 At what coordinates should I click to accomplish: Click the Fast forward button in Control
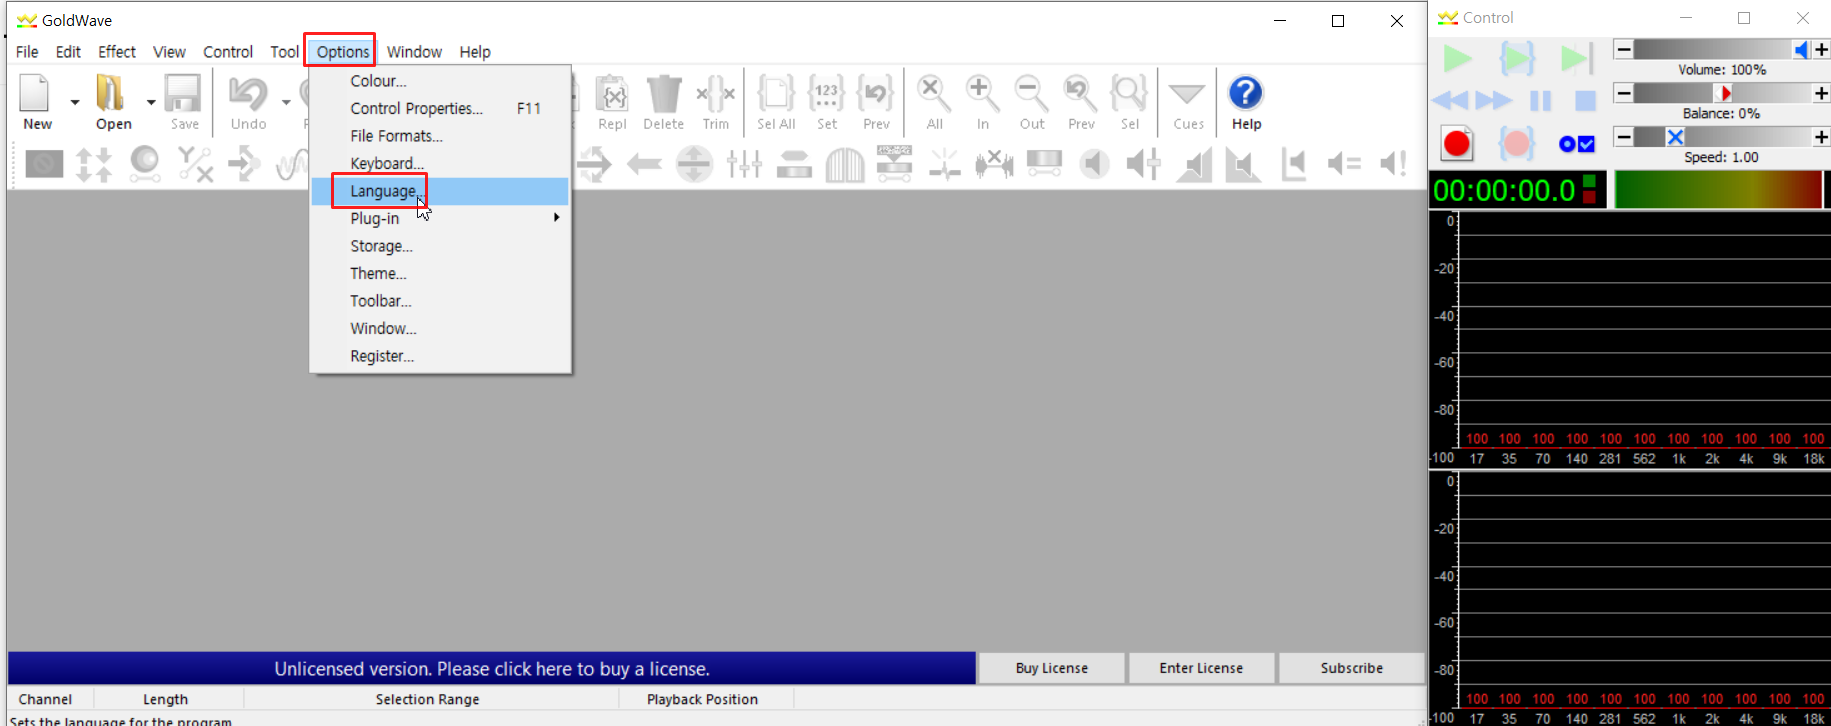(1494, 100)
